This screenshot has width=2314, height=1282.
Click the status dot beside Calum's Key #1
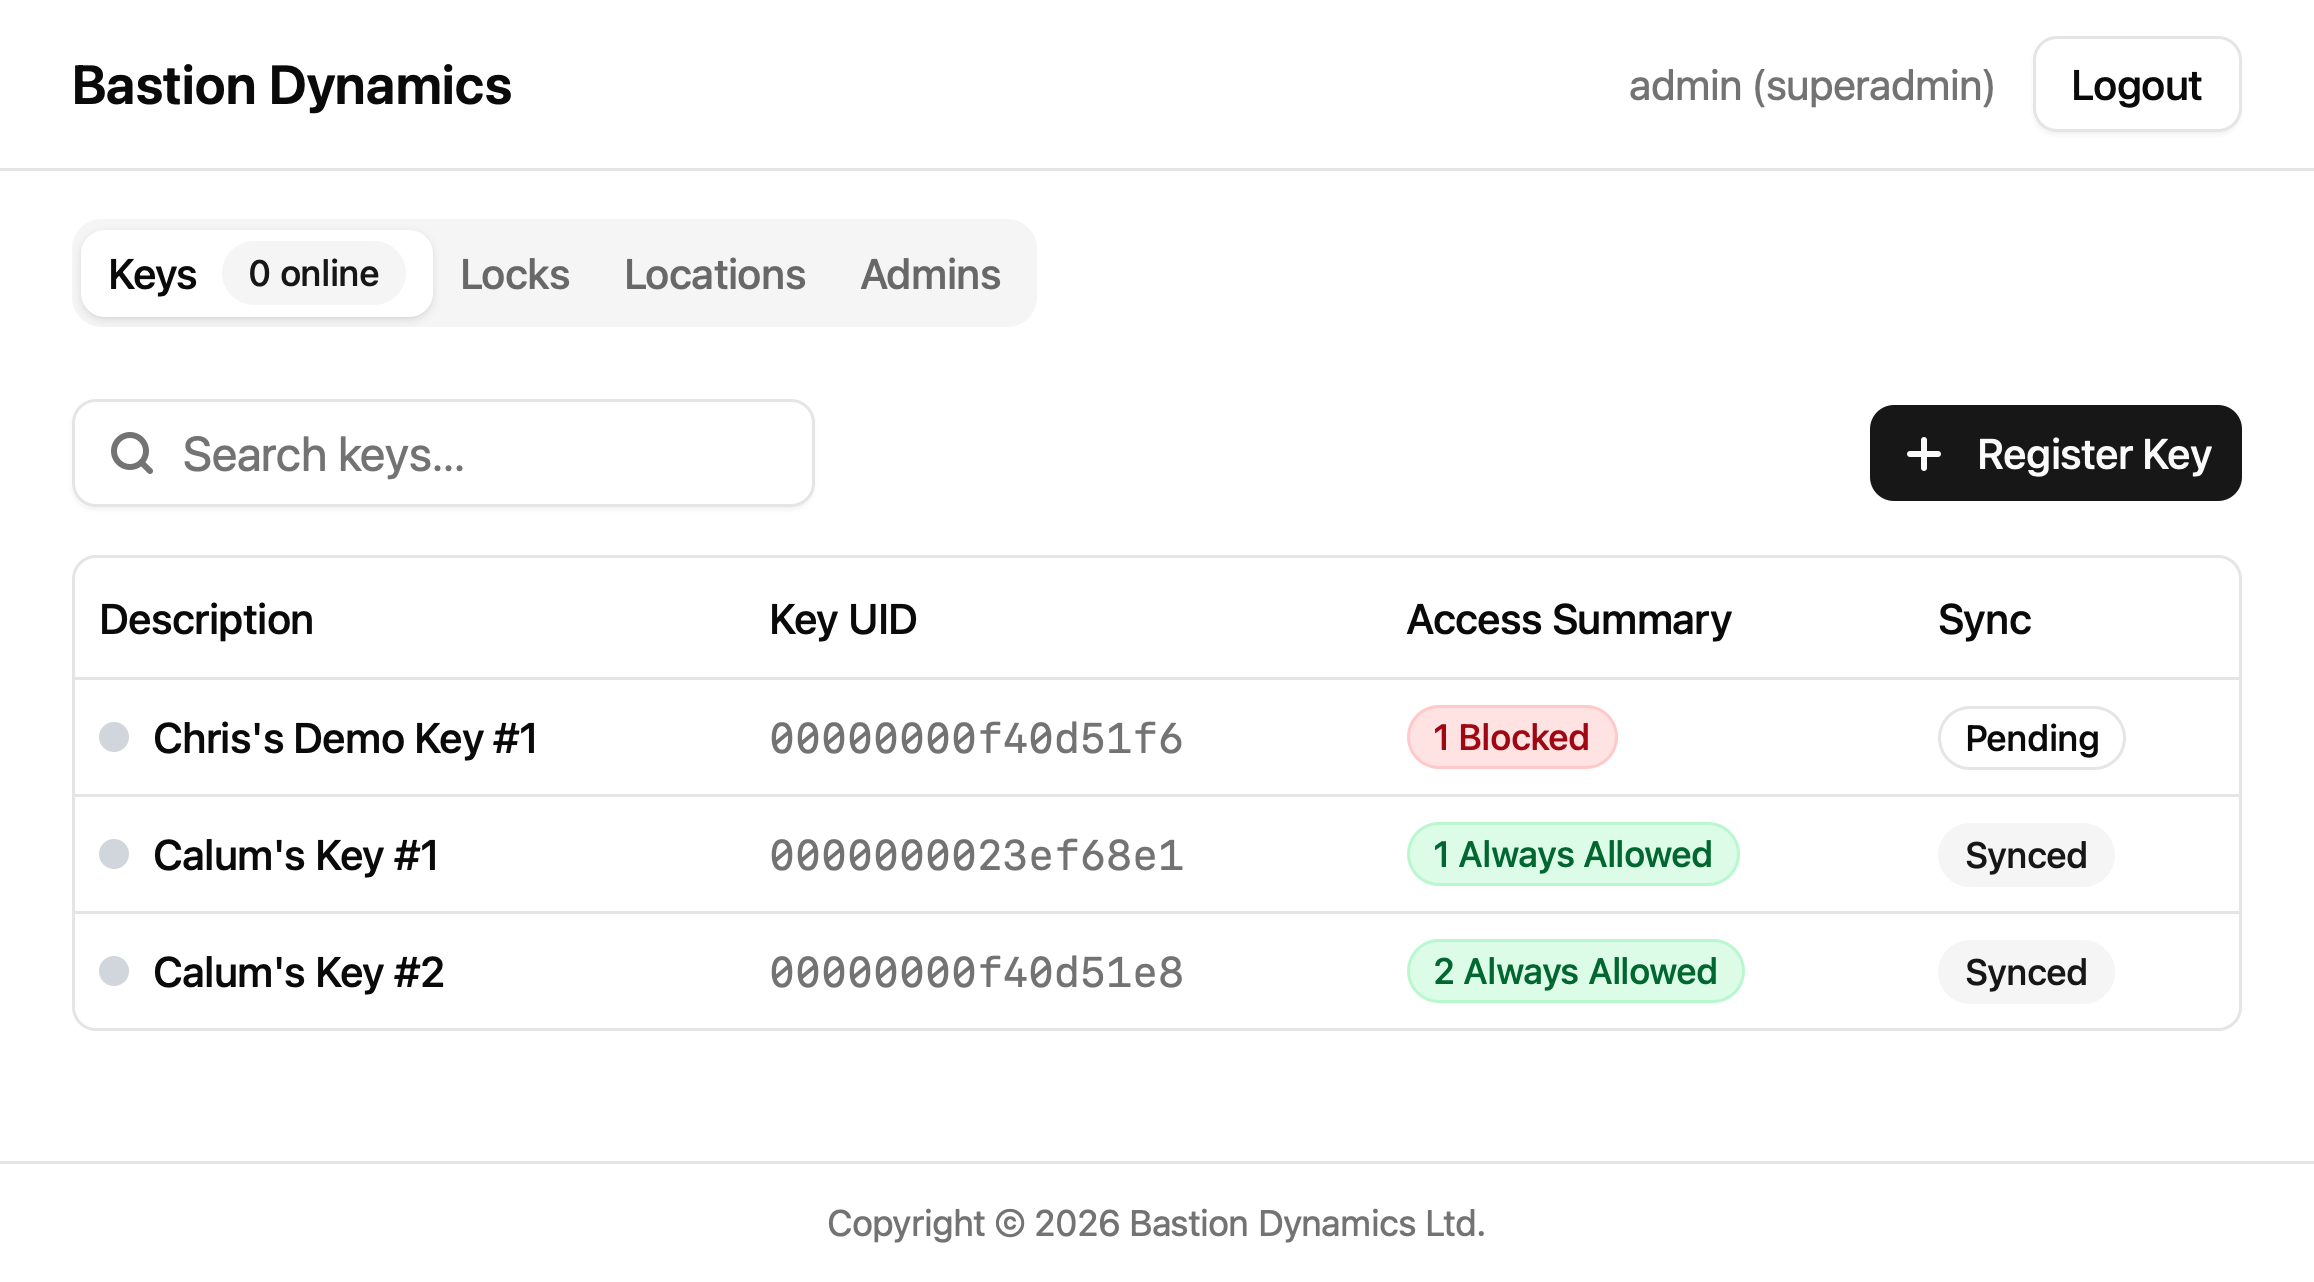115,855
